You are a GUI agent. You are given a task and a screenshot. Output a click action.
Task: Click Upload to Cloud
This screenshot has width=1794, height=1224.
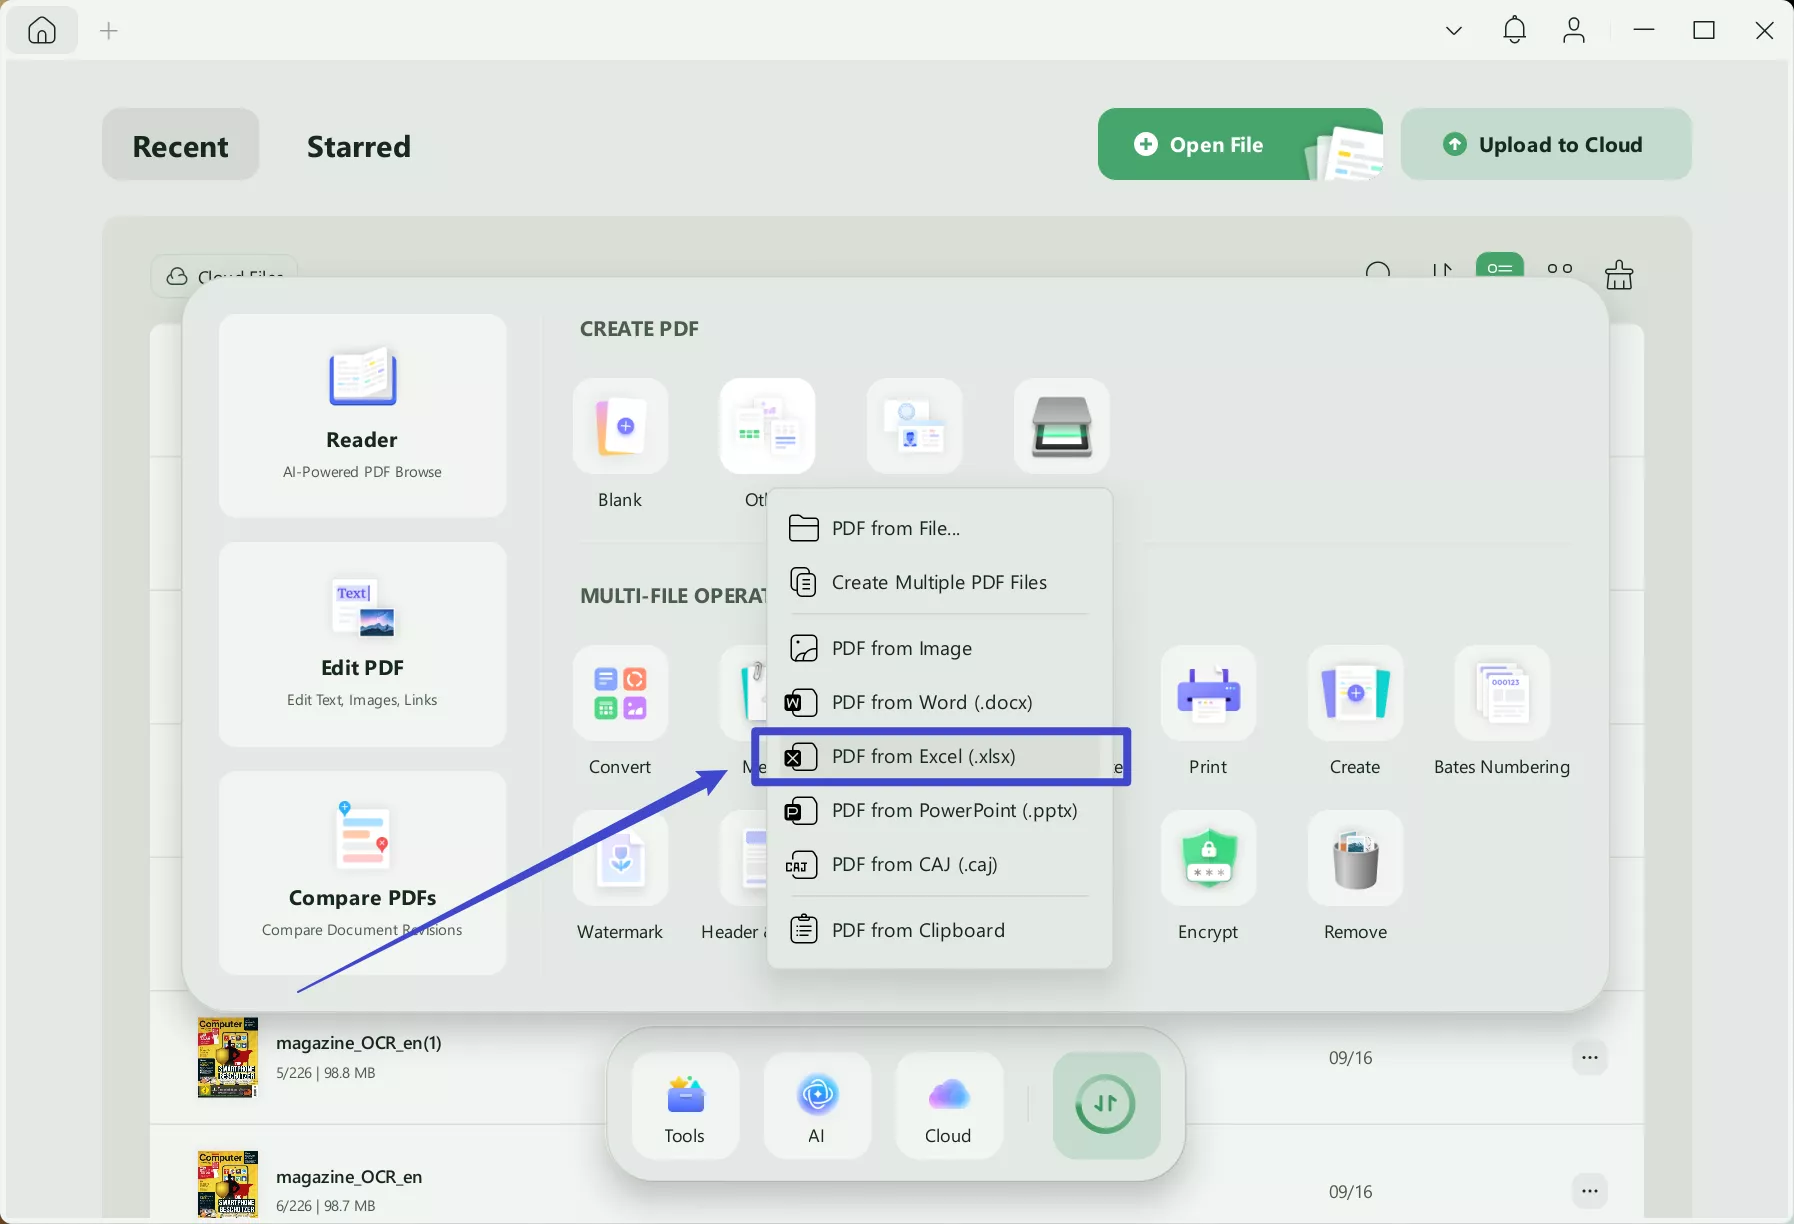(1545, 144)
